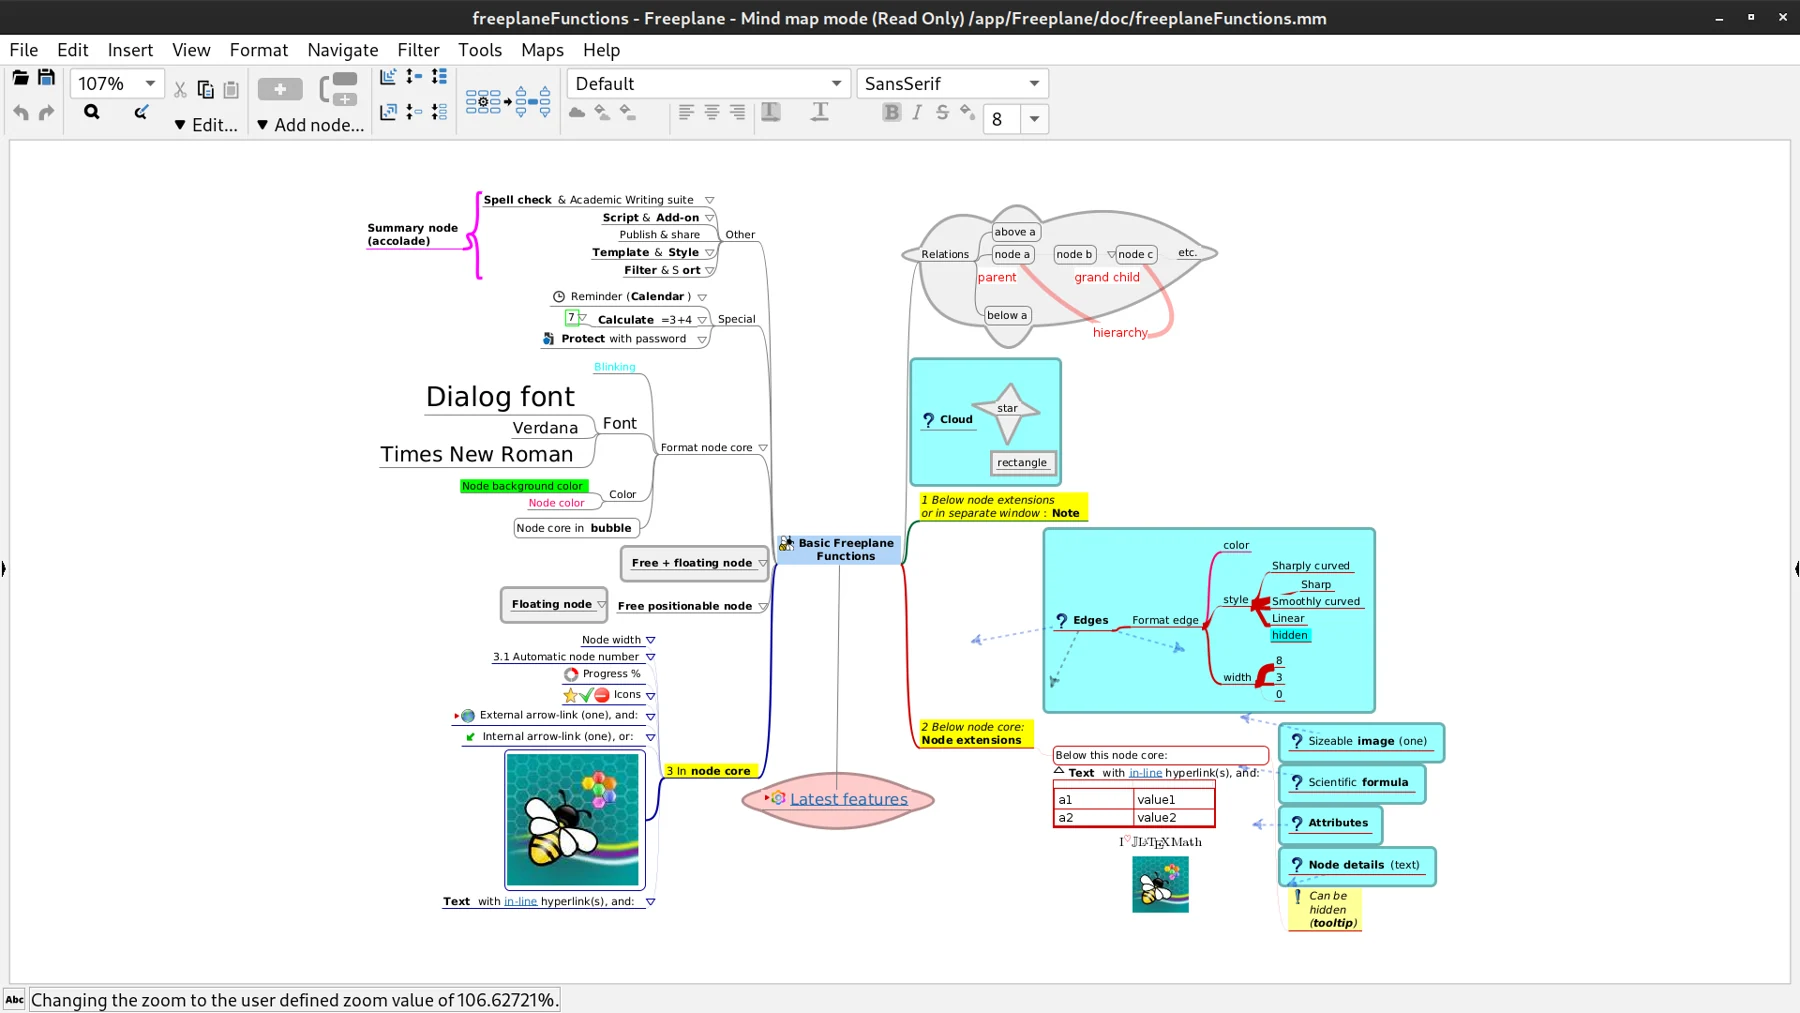Toggle Strikethrough formatting
Image resolution: width=1800 pixels, height=1013 pixels.
(x=942, y=112)
